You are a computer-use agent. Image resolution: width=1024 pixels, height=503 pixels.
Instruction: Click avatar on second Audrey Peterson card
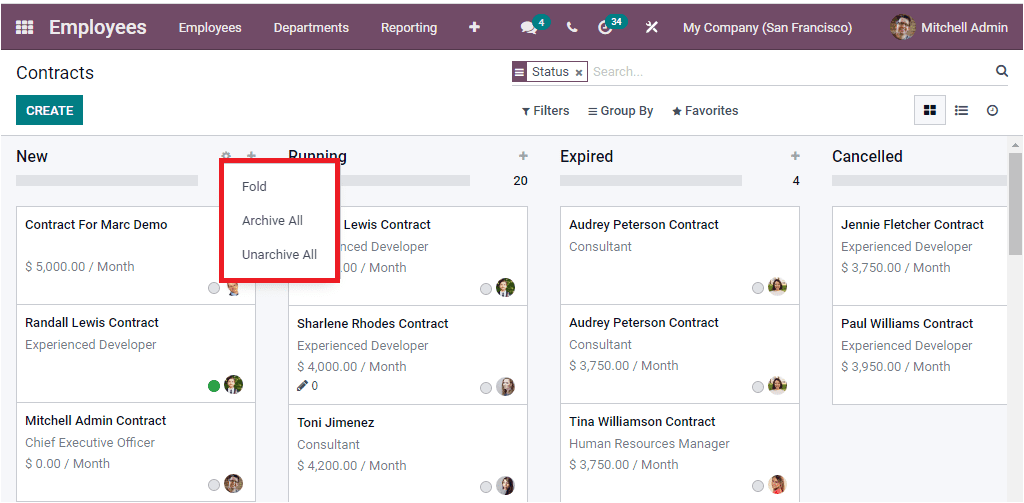click(x=776, y=385)
